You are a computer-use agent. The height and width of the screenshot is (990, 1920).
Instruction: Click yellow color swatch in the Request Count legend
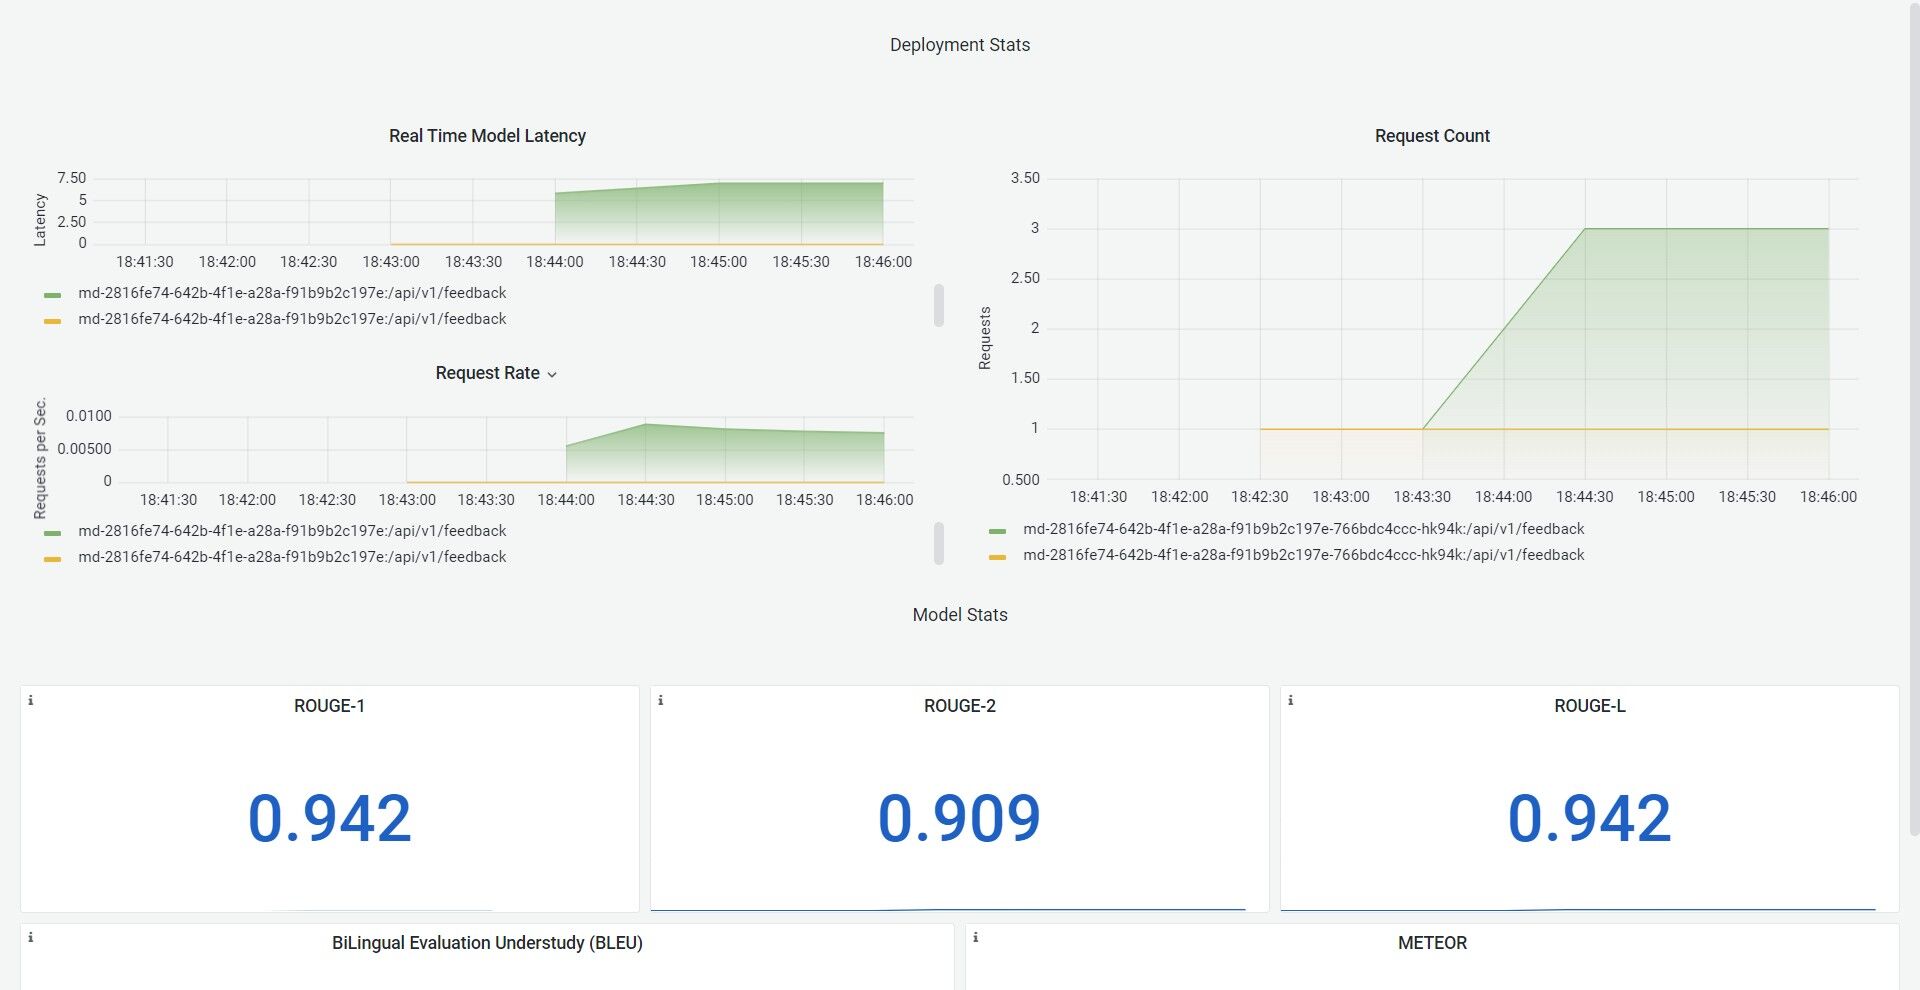coord(997,557)
